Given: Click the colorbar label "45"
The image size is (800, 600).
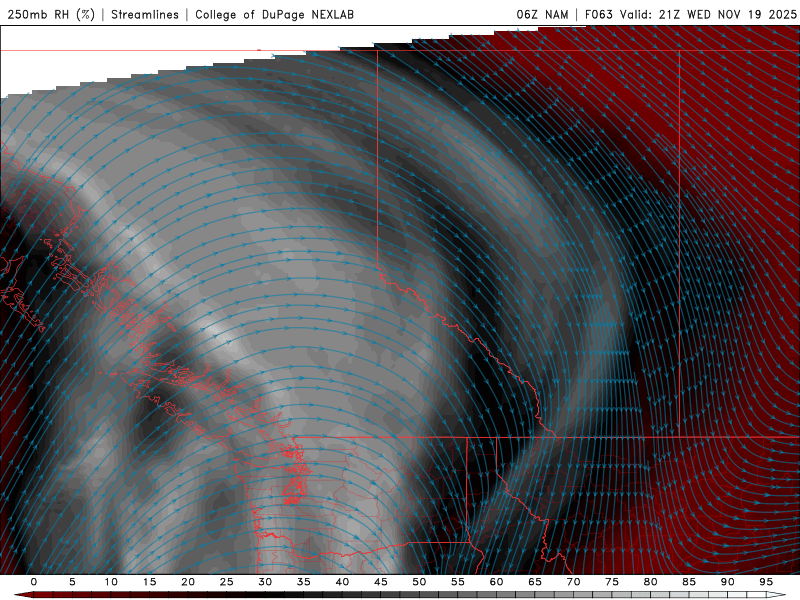Looking at the screenshot, I should tap(381, 582).
